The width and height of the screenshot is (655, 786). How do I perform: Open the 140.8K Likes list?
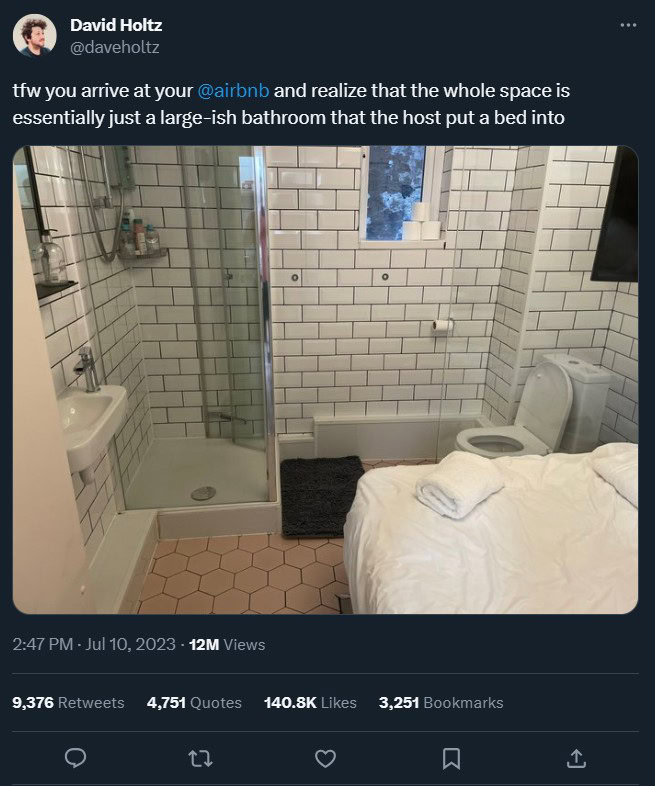(x=310, y=703)
